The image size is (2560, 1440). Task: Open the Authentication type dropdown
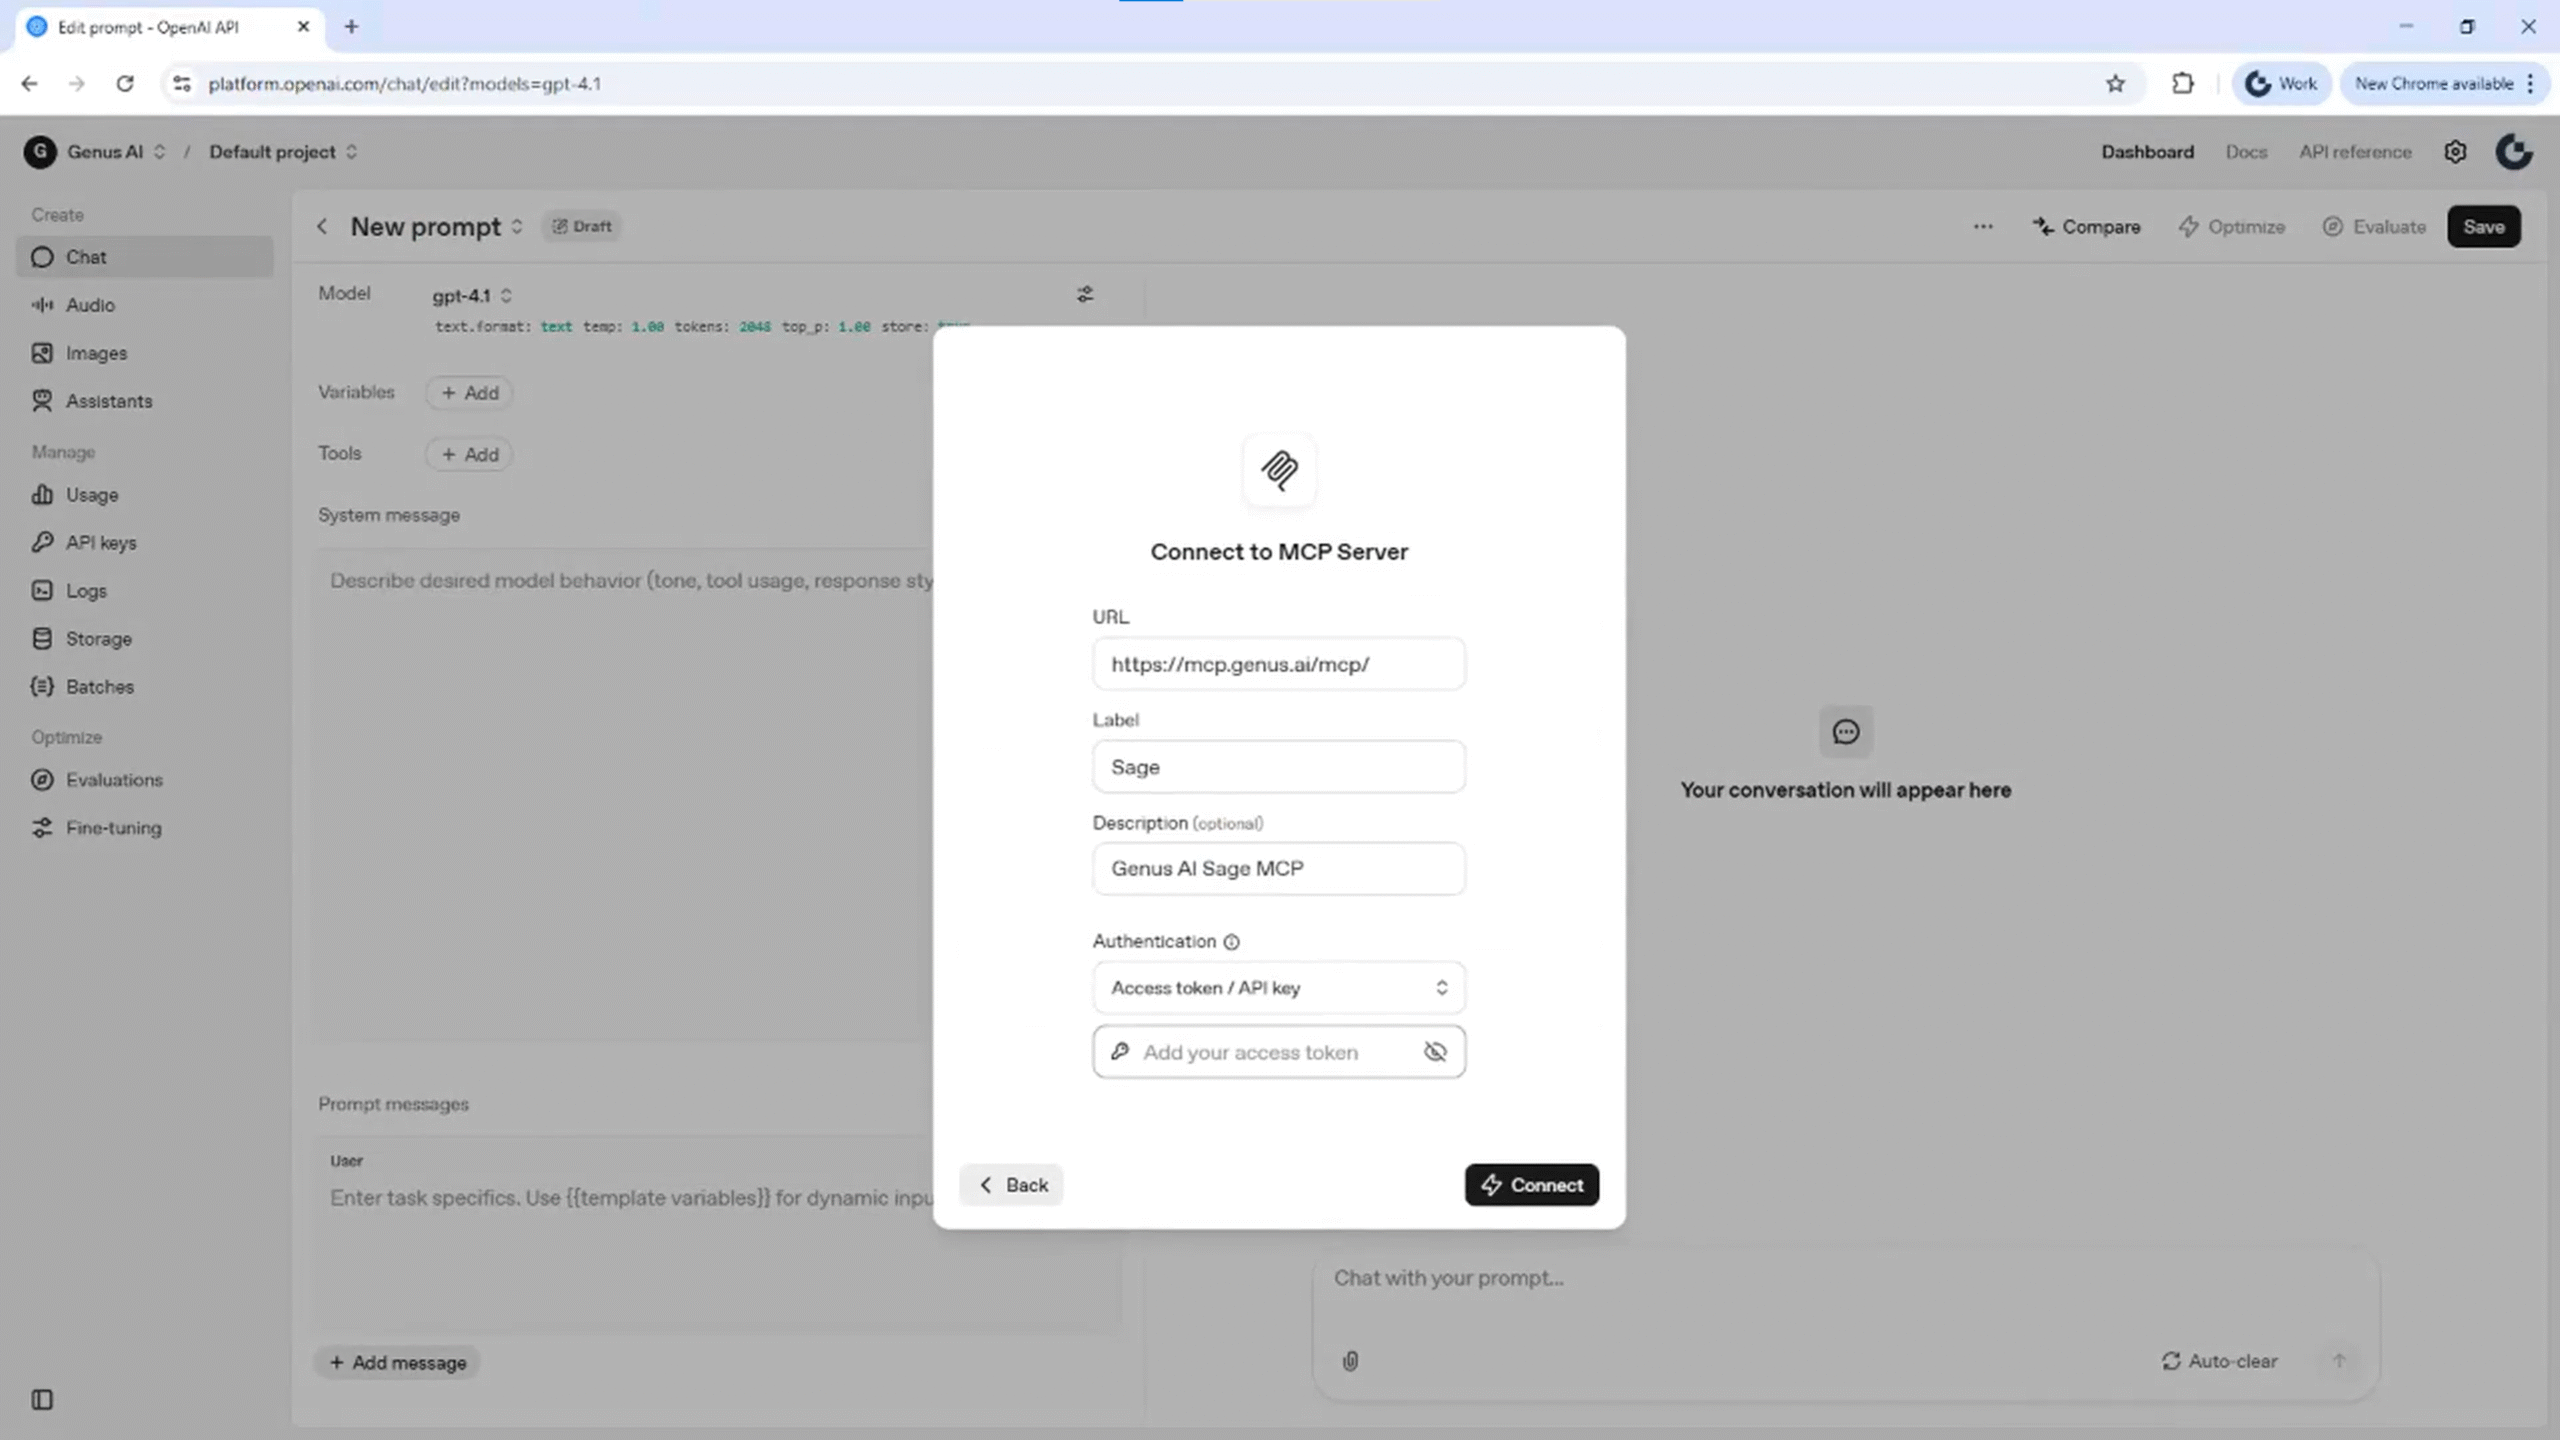pyautogui.click(x=1279, y=988)
